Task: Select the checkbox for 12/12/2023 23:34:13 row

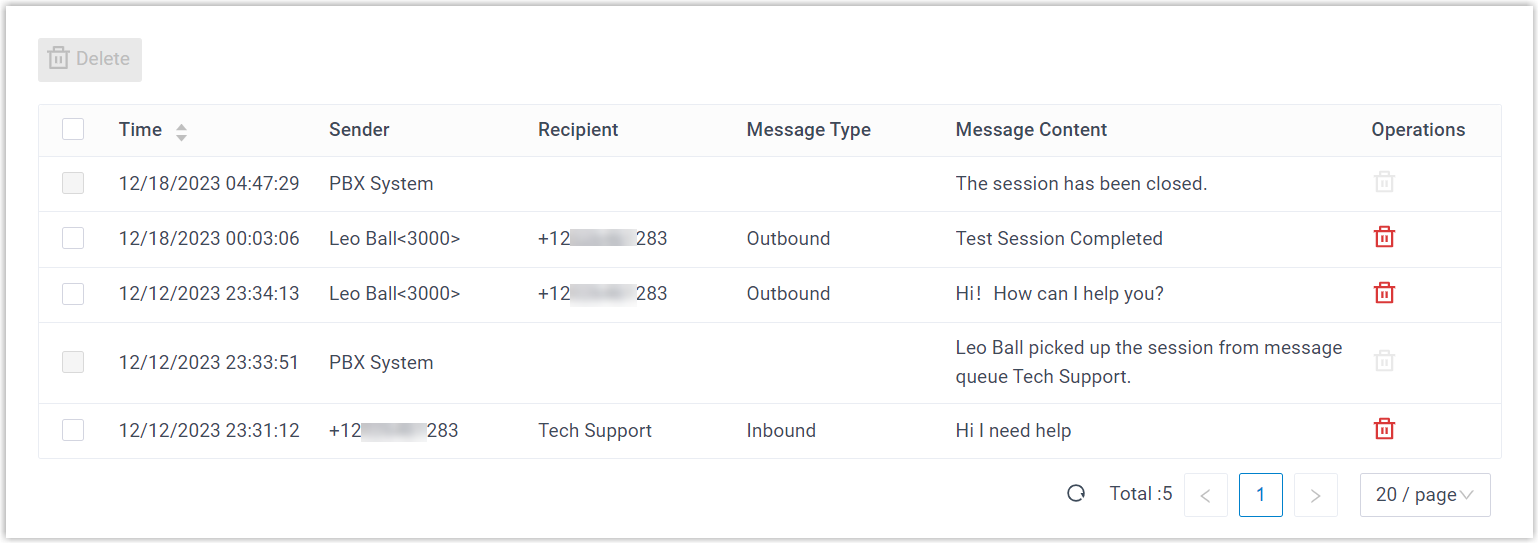Action: click(73, 293)
